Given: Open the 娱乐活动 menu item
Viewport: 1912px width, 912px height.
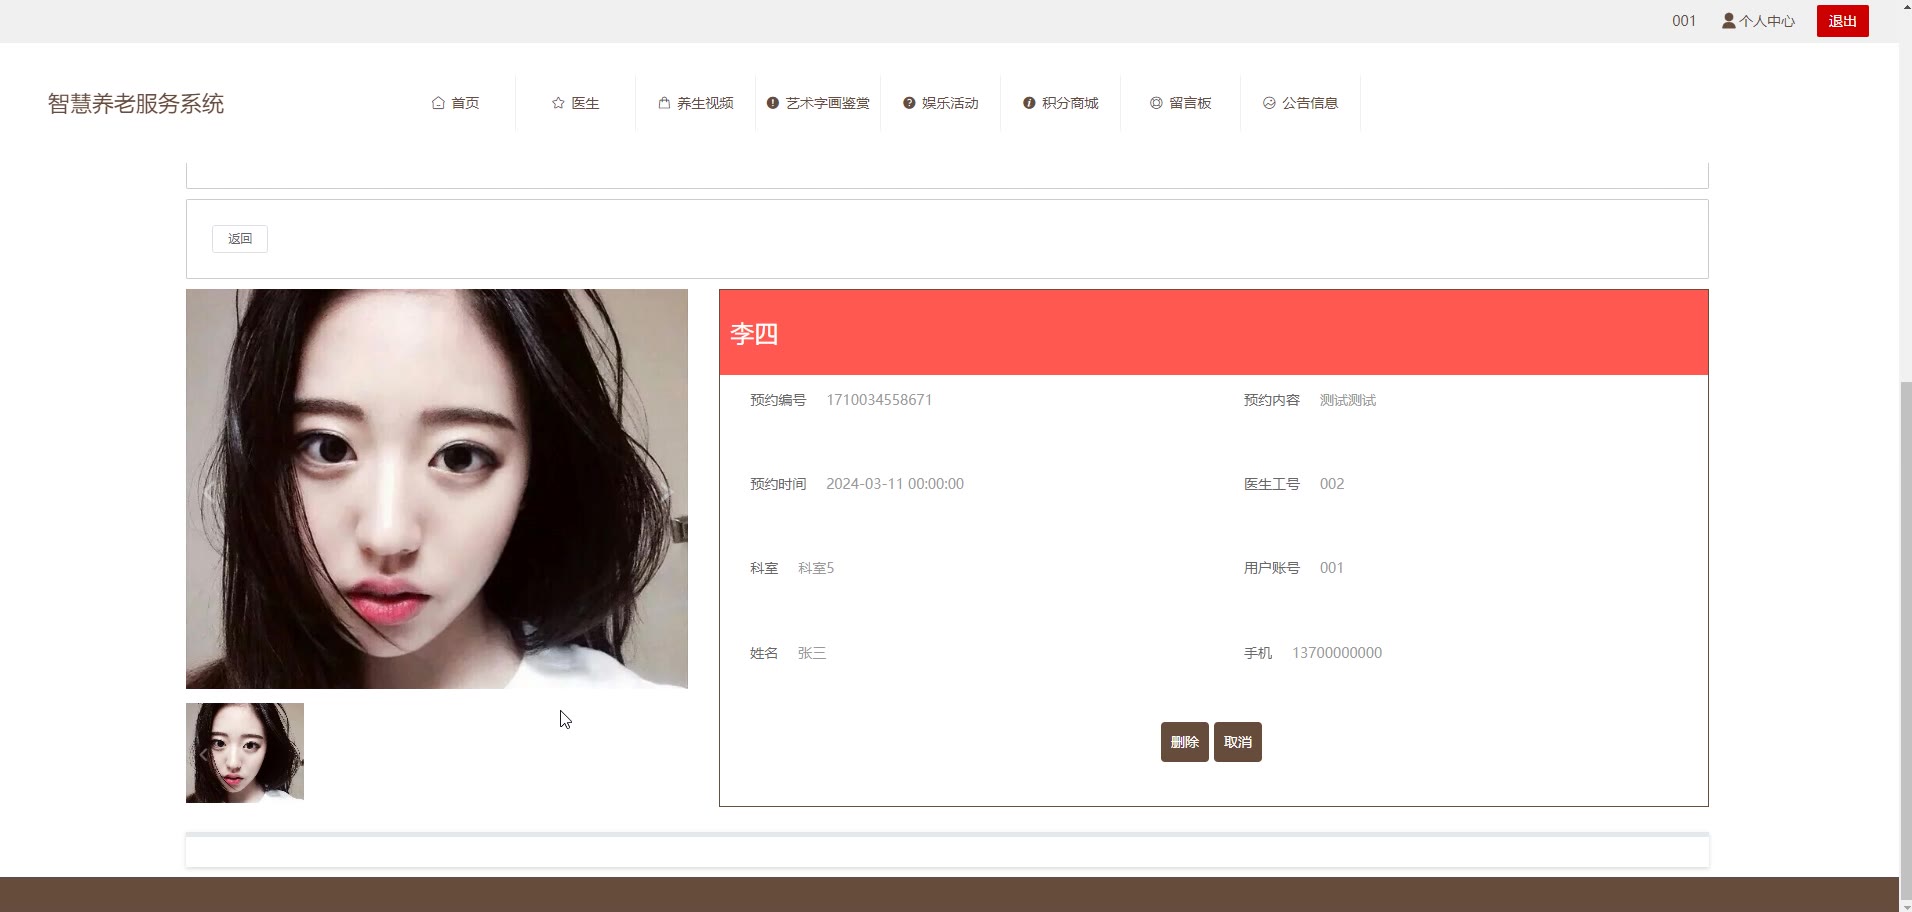Looking at the screenshot, I should tap(940, 103).
